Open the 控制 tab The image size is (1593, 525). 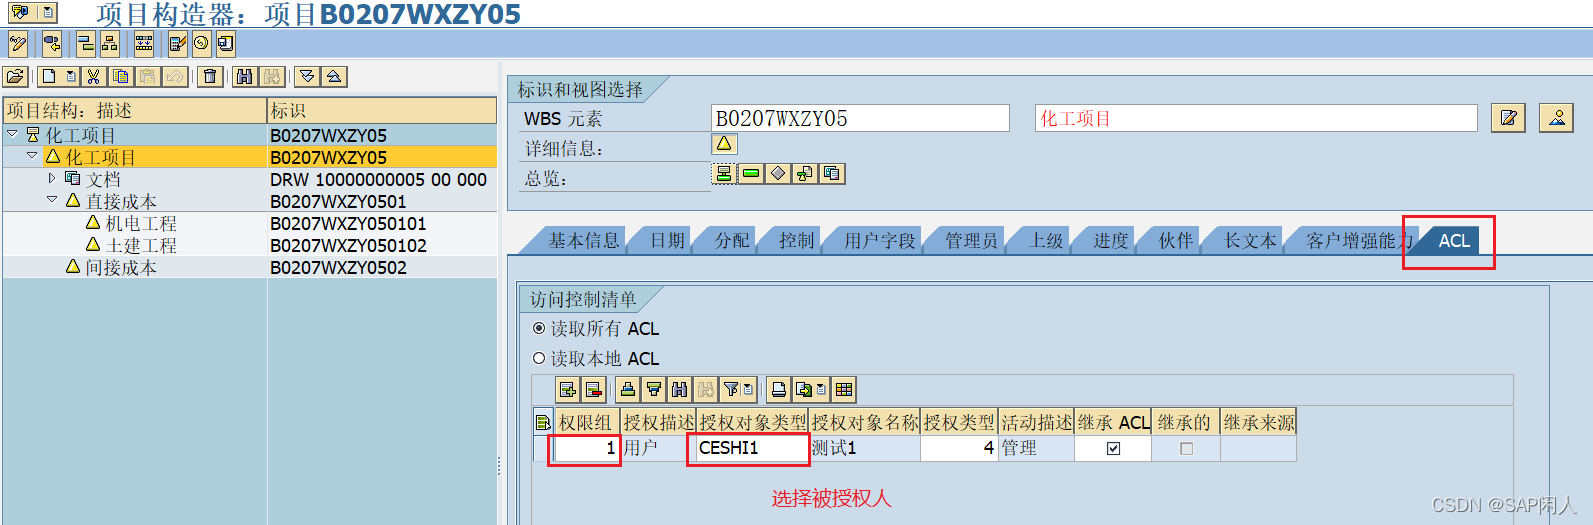796,240
